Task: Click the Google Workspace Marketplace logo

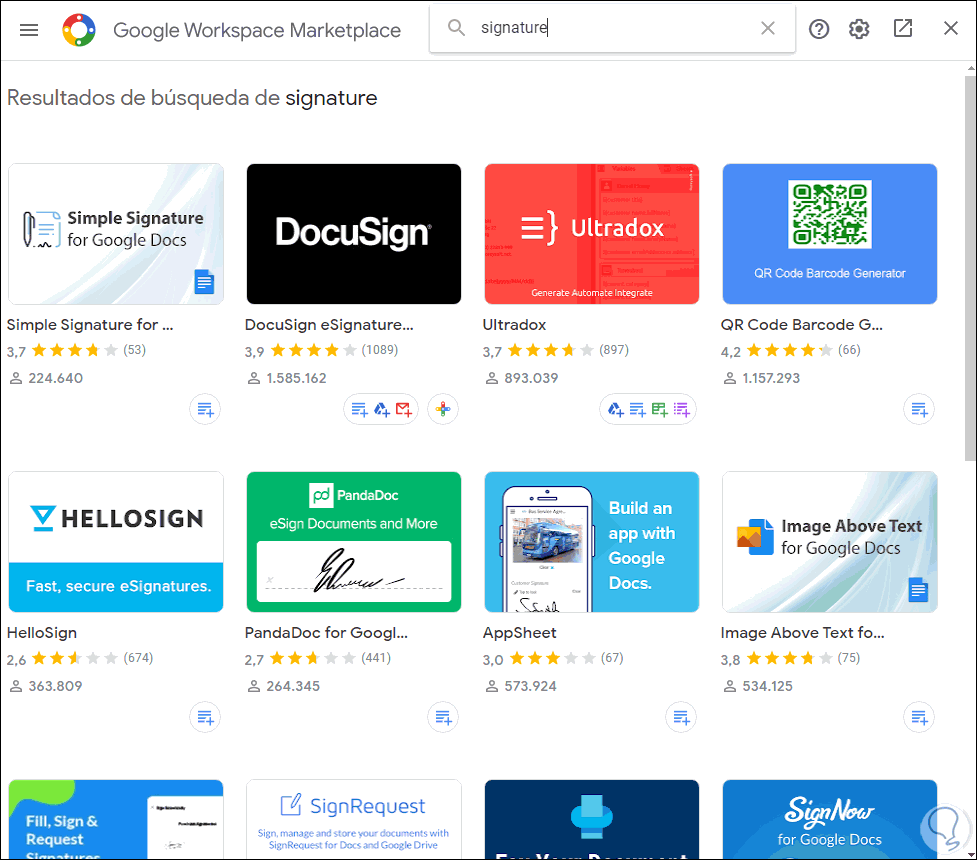Action: 79,29
